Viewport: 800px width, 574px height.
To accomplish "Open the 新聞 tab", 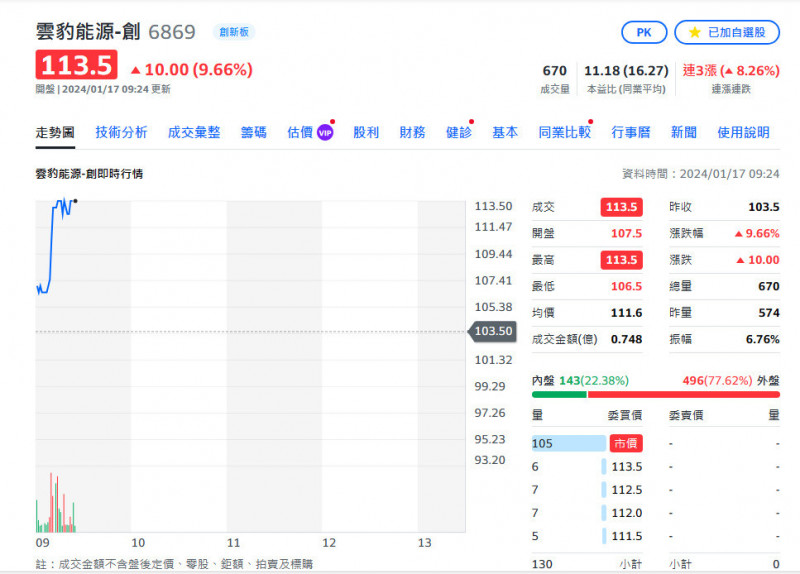I will pyautogui.click(x=684, y=133).
